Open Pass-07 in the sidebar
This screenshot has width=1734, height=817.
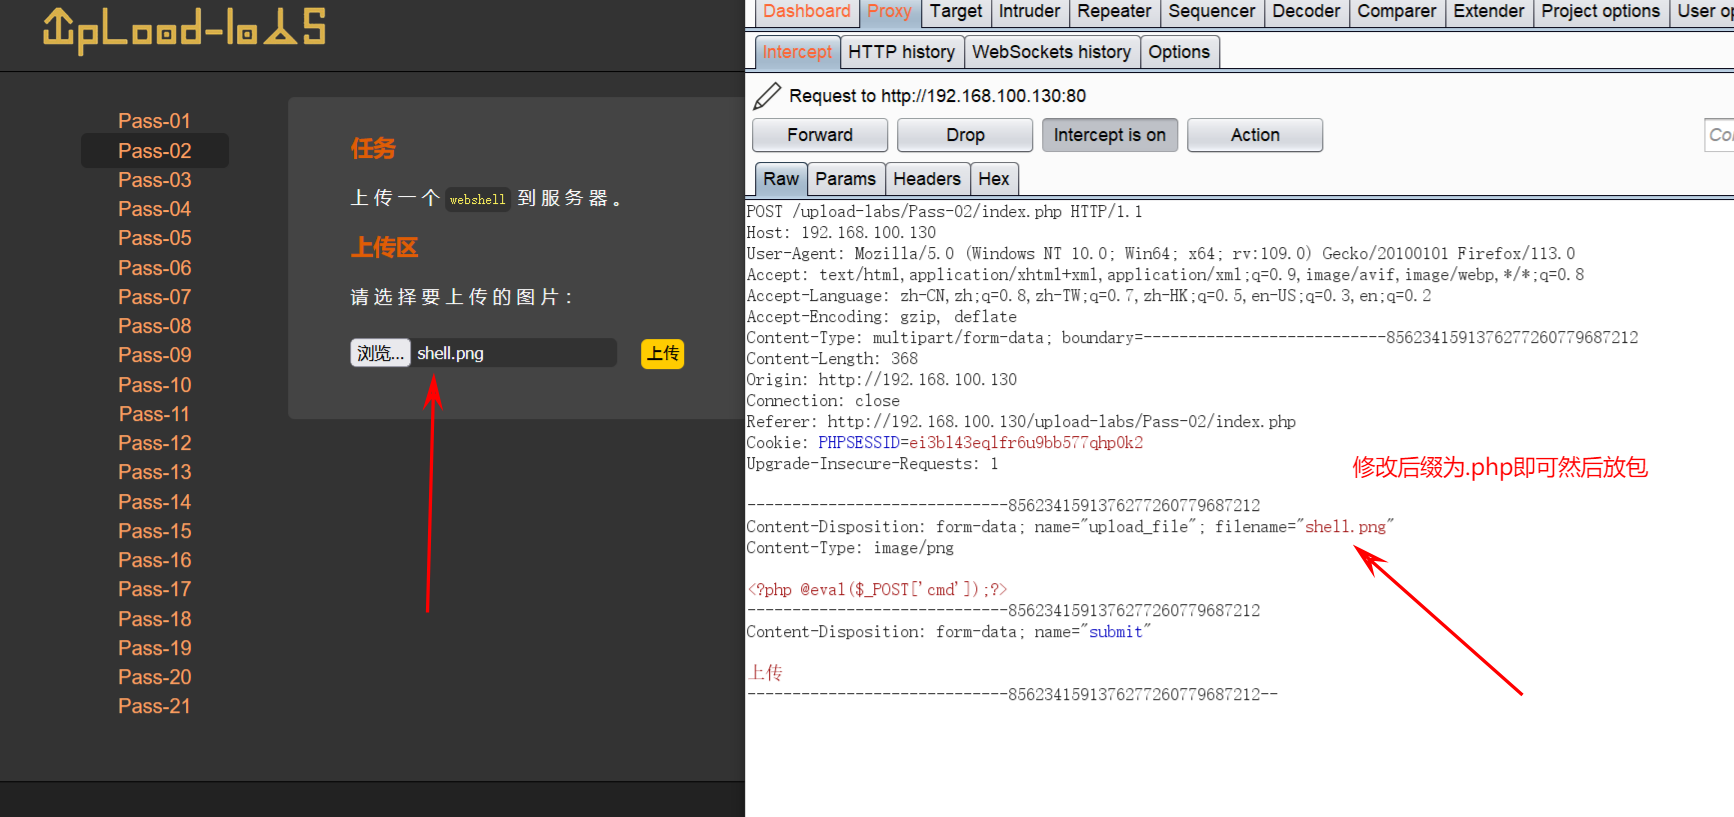pos(154,297)
